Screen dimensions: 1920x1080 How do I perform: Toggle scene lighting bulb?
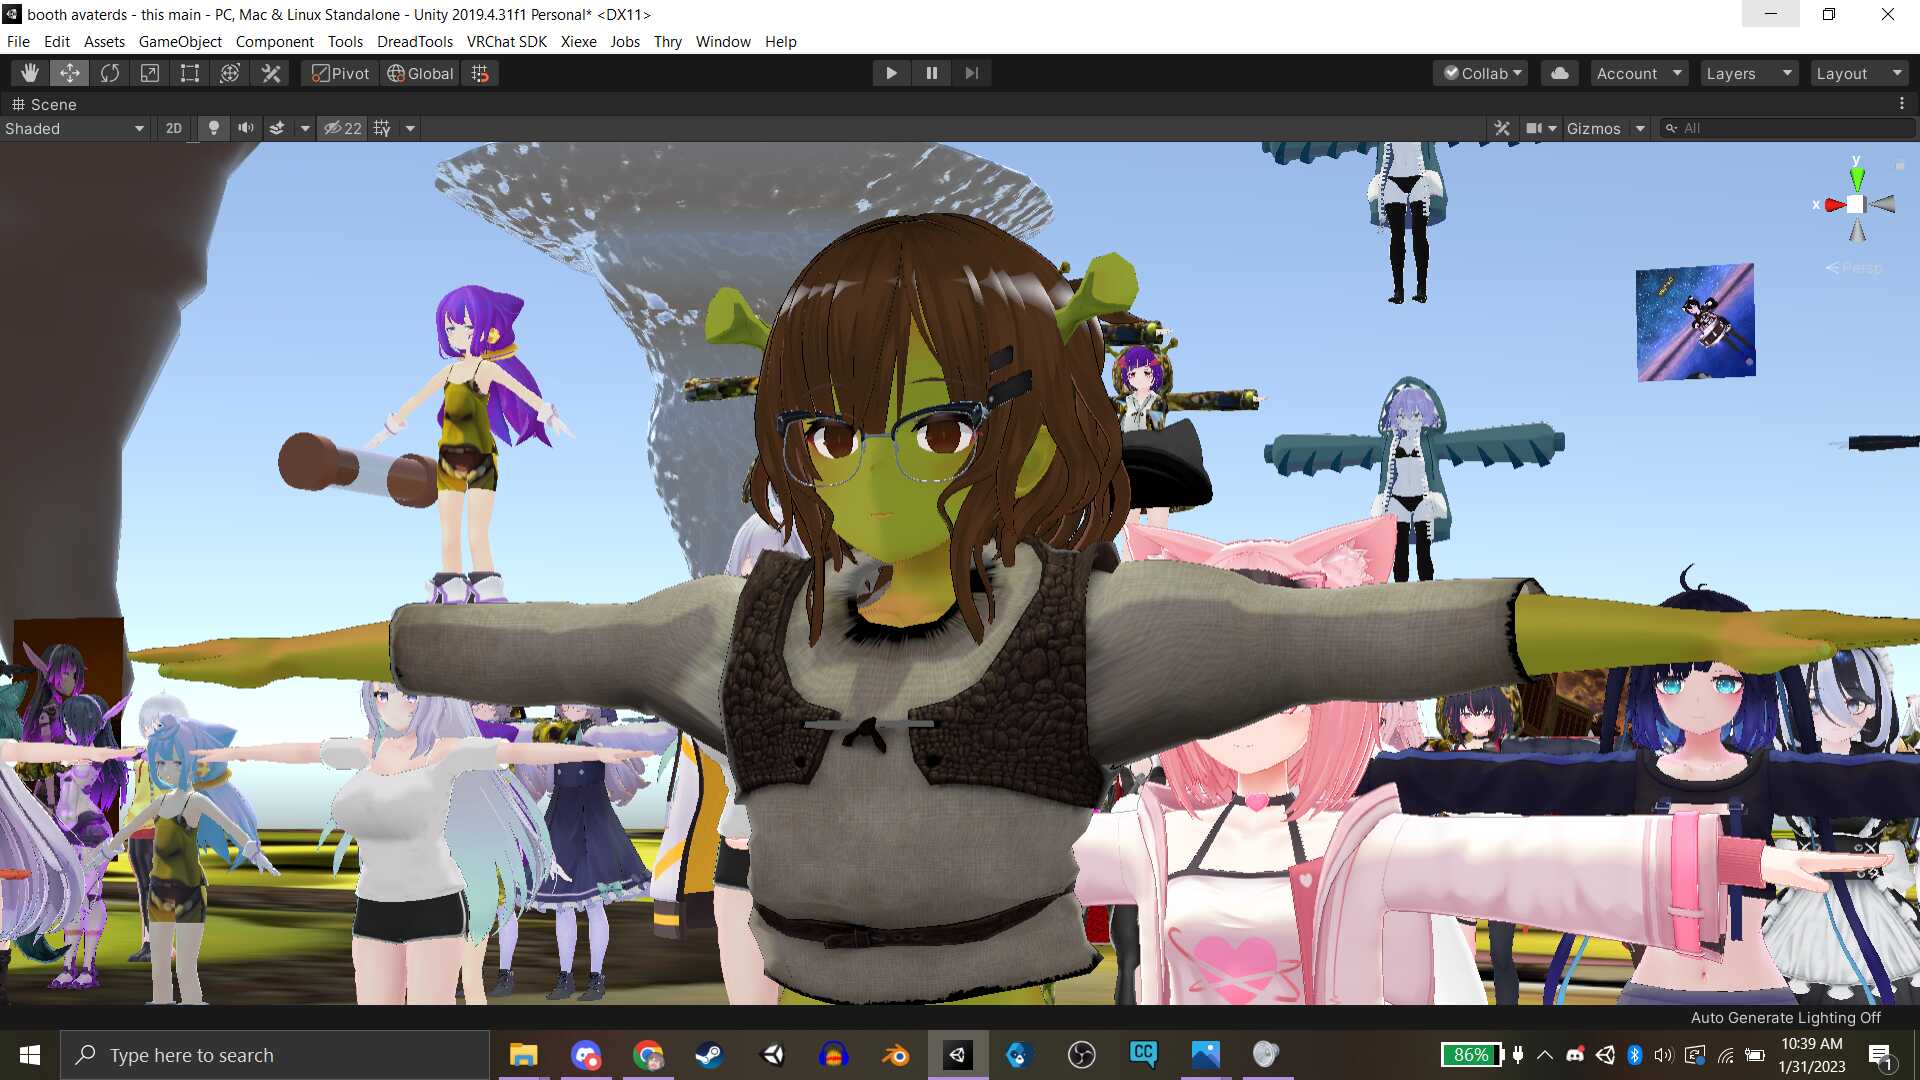pos(213,128)
